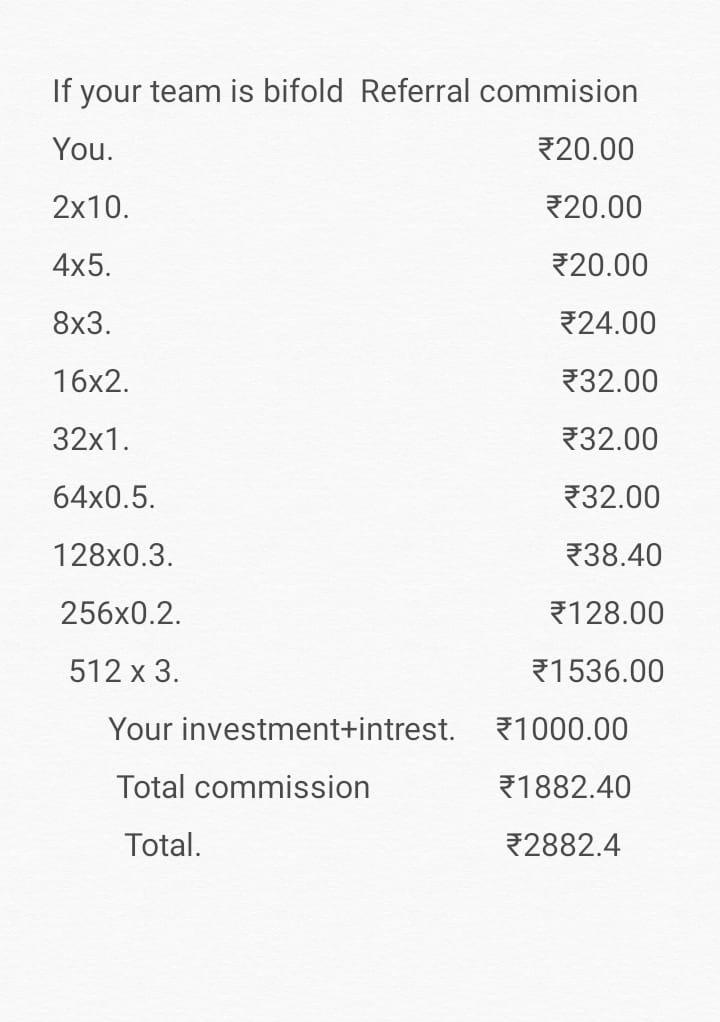Select the '4x5.' row label
Screen dimensions: 720x1022
coord(82,266)
